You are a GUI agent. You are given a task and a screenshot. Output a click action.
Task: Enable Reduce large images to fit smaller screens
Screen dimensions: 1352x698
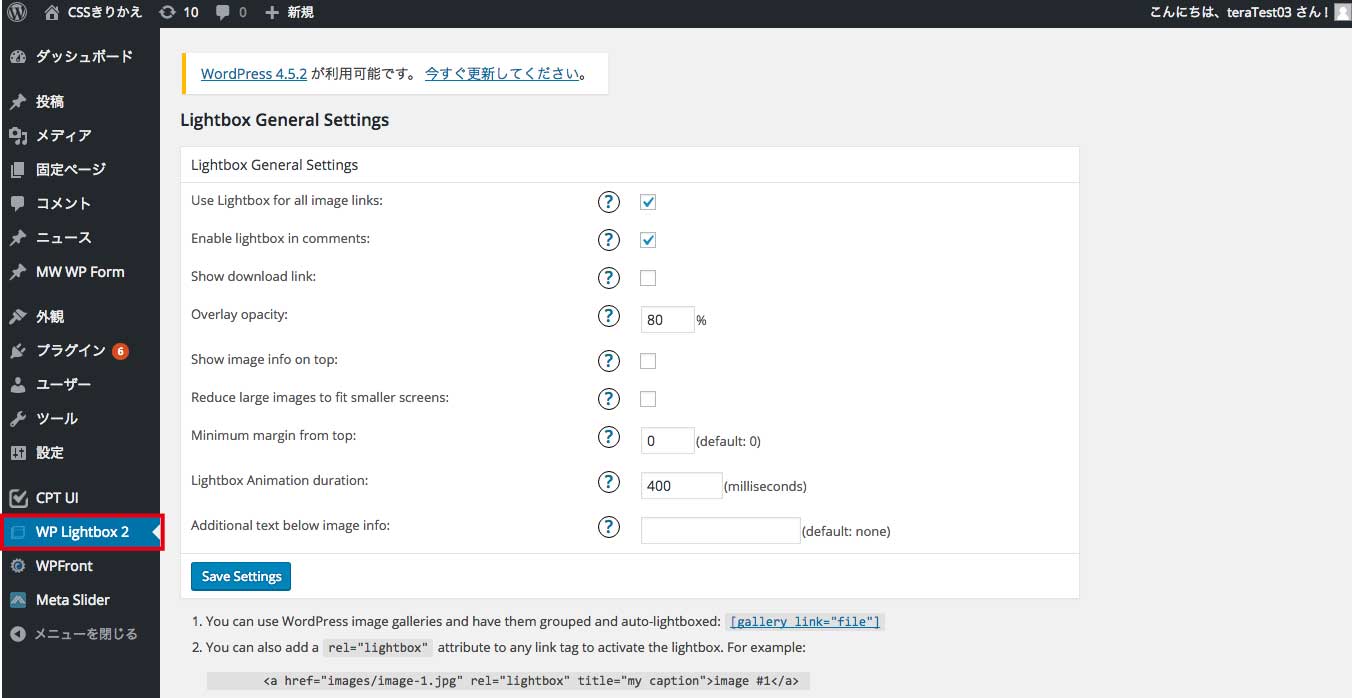click(x=647, y=398)
